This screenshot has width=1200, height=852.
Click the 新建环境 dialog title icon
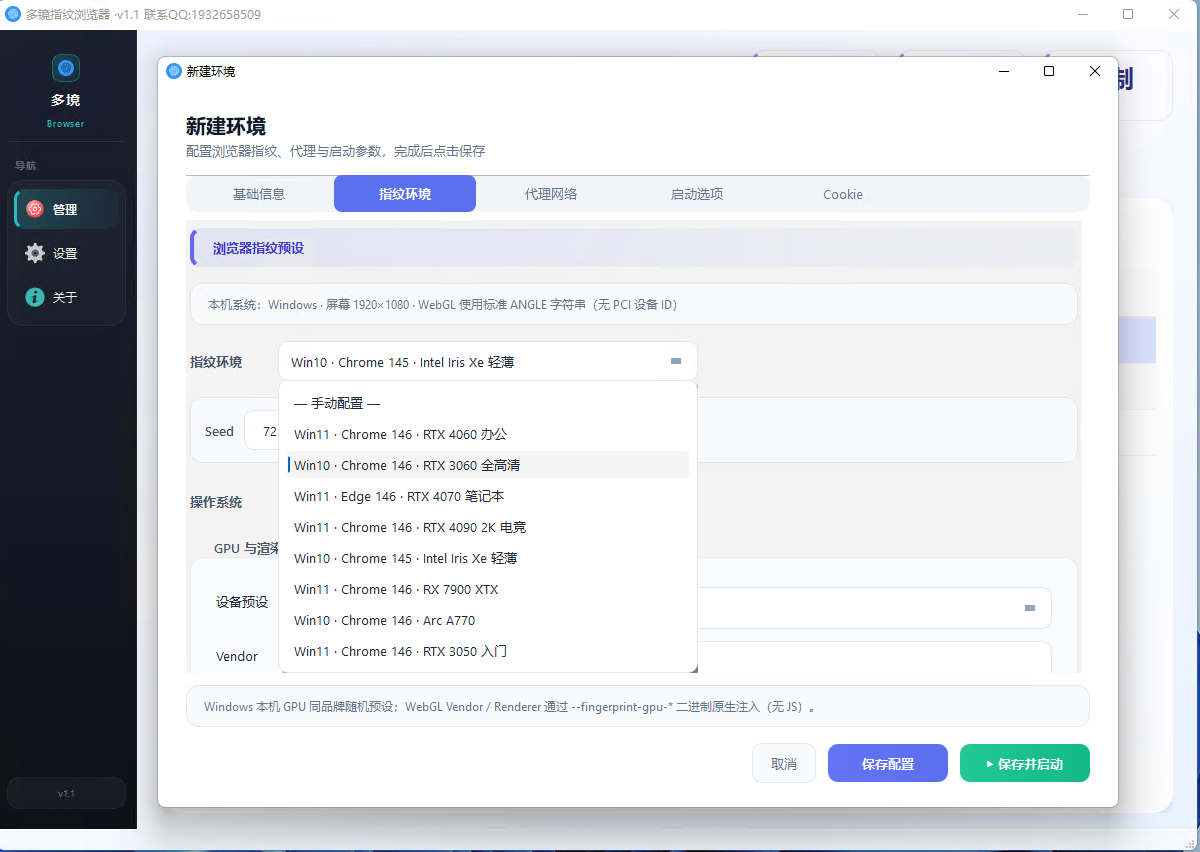coord(174,71)
